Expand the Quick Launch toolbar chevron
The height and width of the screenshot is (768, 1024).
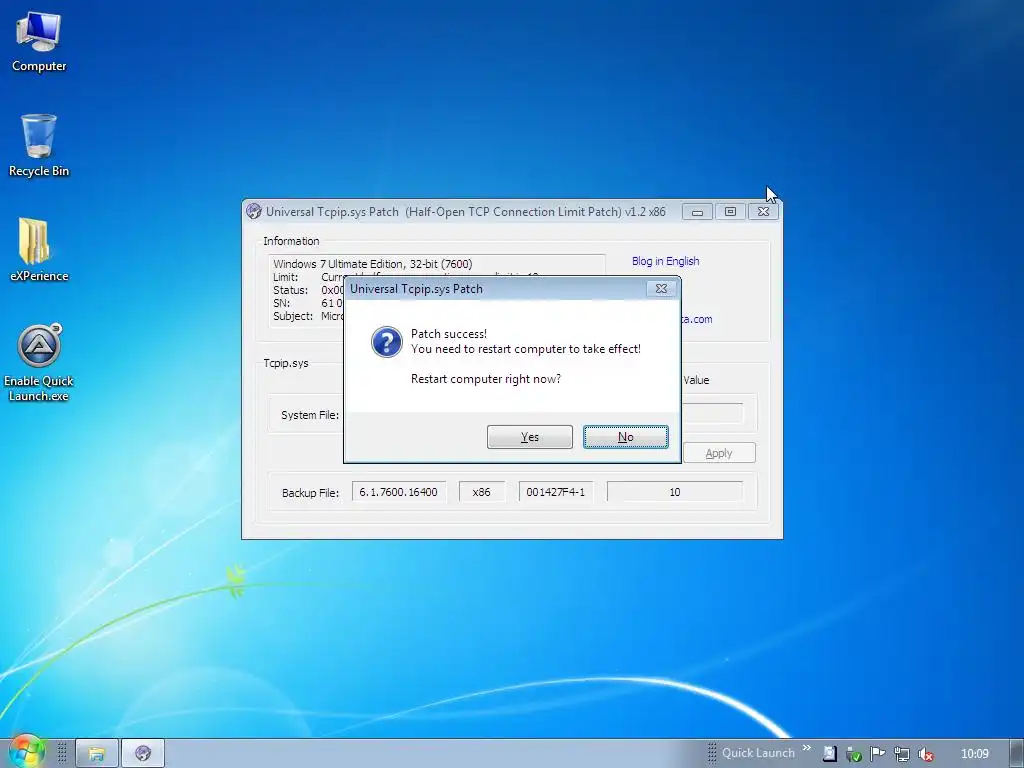click(807, 748)
